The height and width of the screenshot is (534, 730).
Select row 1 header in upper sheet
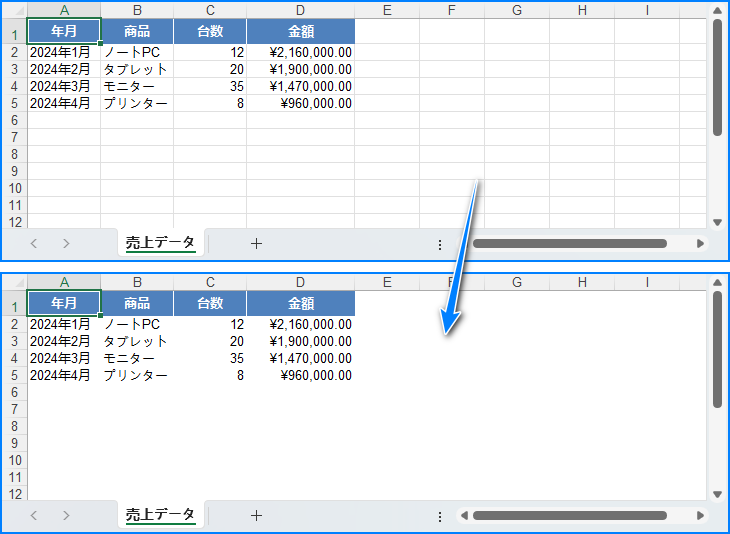(x=14, y=31)
